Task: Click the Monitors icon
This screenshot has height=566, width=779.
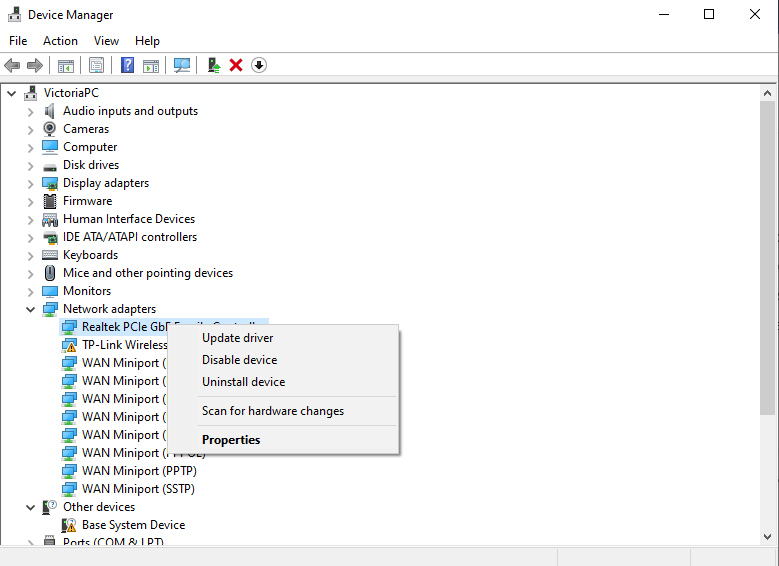Action: pos(50,291)
